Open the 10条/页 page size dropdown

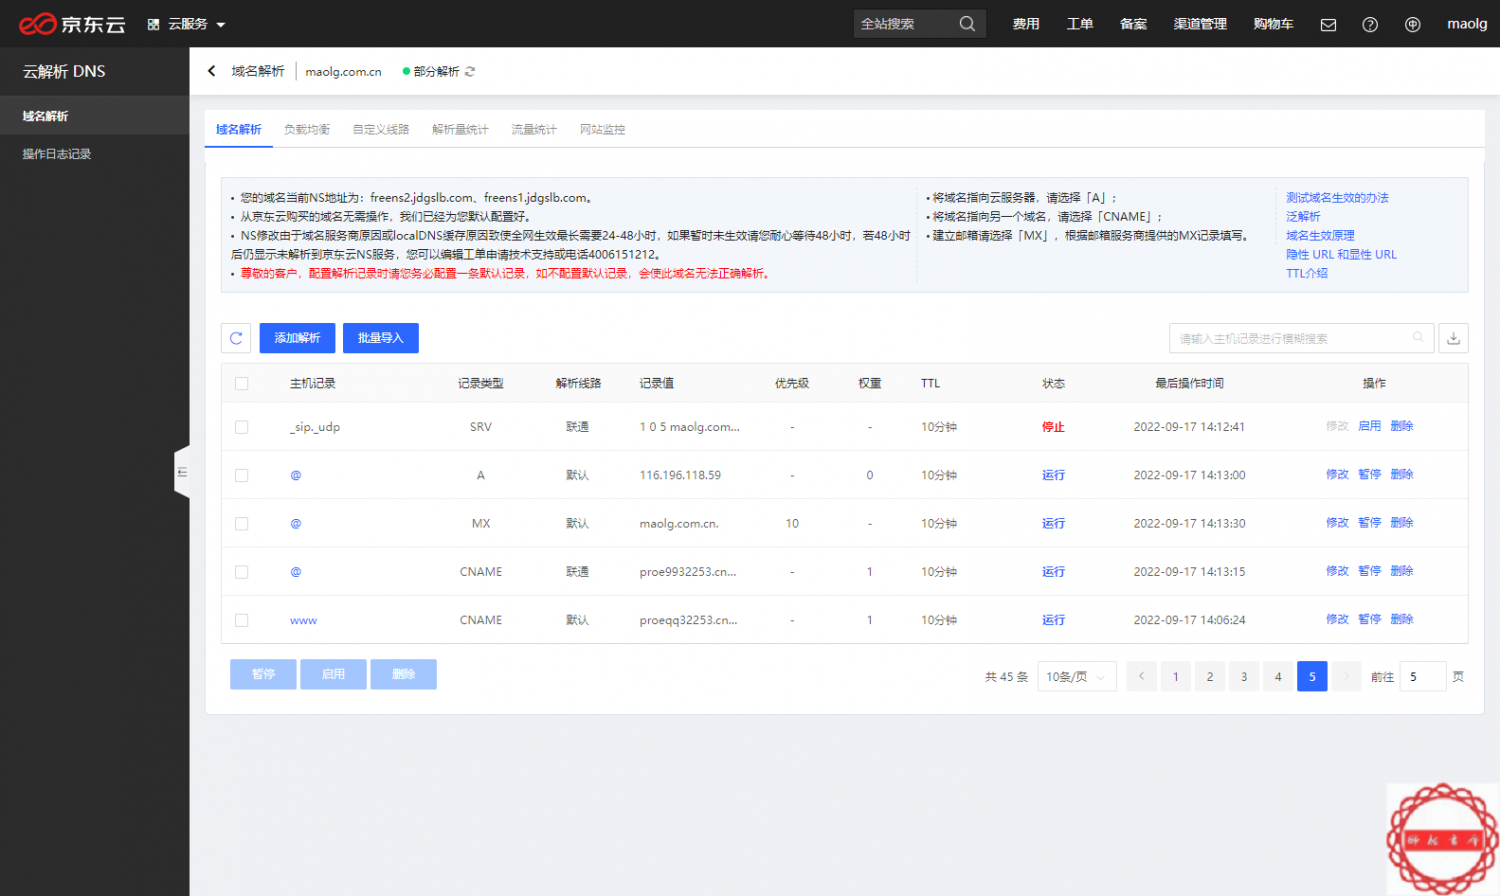click(x=1077, y=677)
